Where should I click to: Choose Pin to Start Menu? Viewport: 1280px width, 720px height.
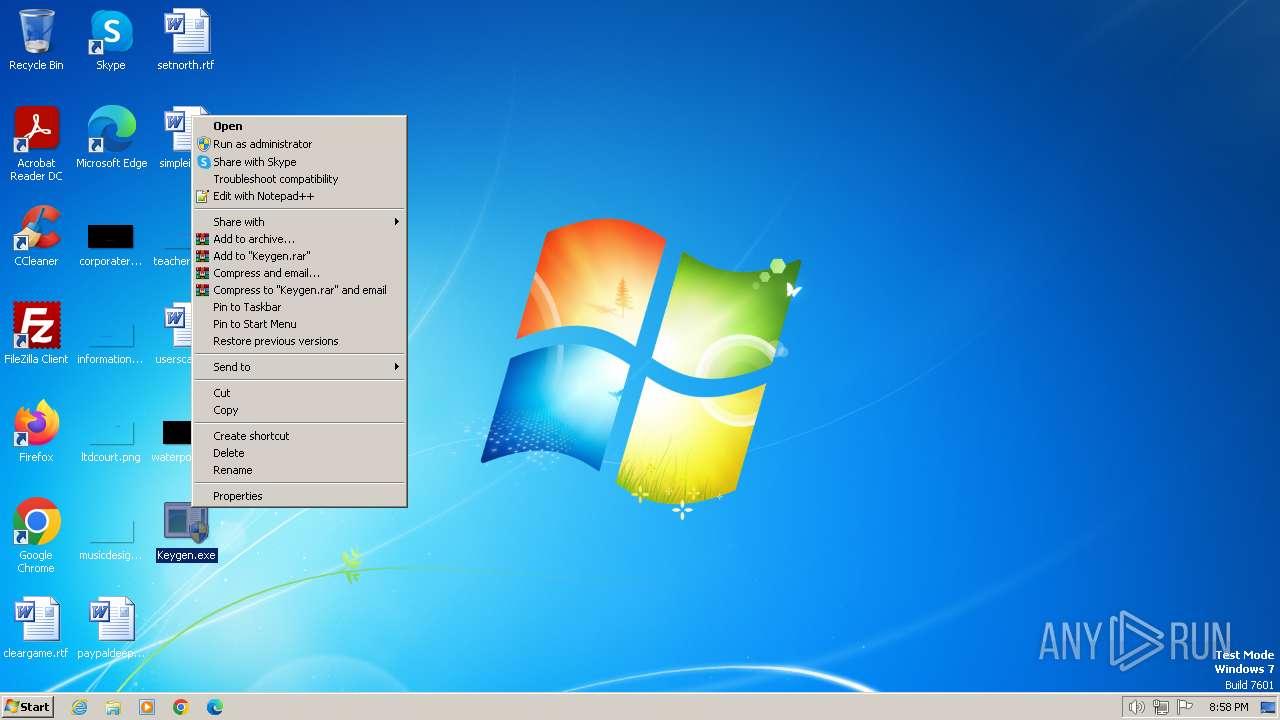pyautogui.click(x=300, y=324)
